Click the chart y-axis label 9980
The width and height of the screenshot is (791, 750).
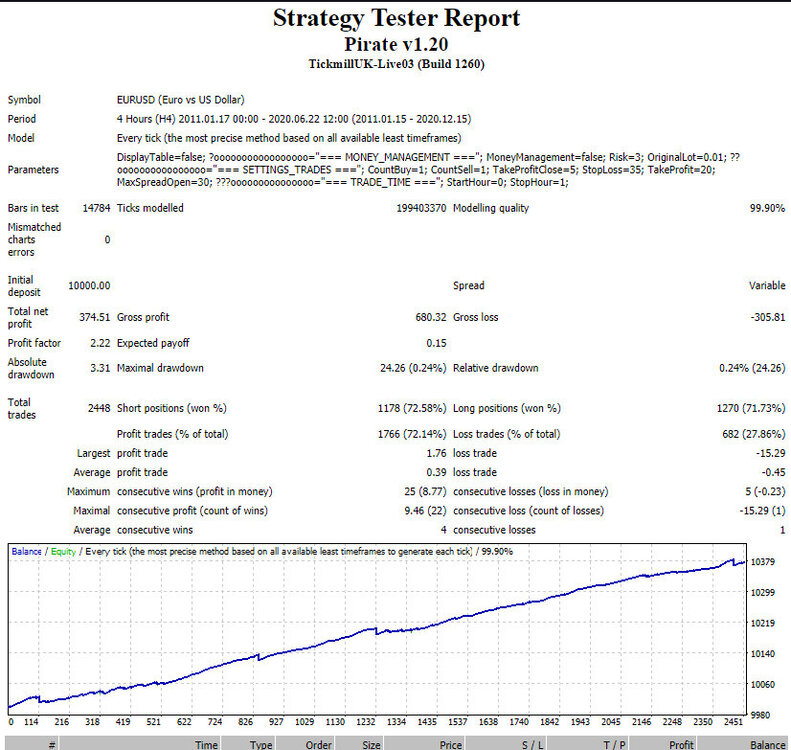760,715
